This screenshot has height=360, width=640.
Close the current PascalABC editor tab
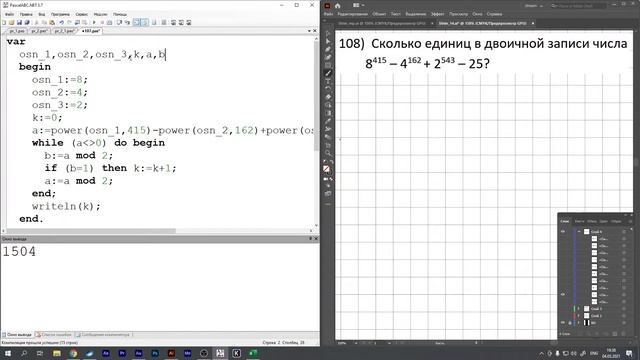point(315,31)
